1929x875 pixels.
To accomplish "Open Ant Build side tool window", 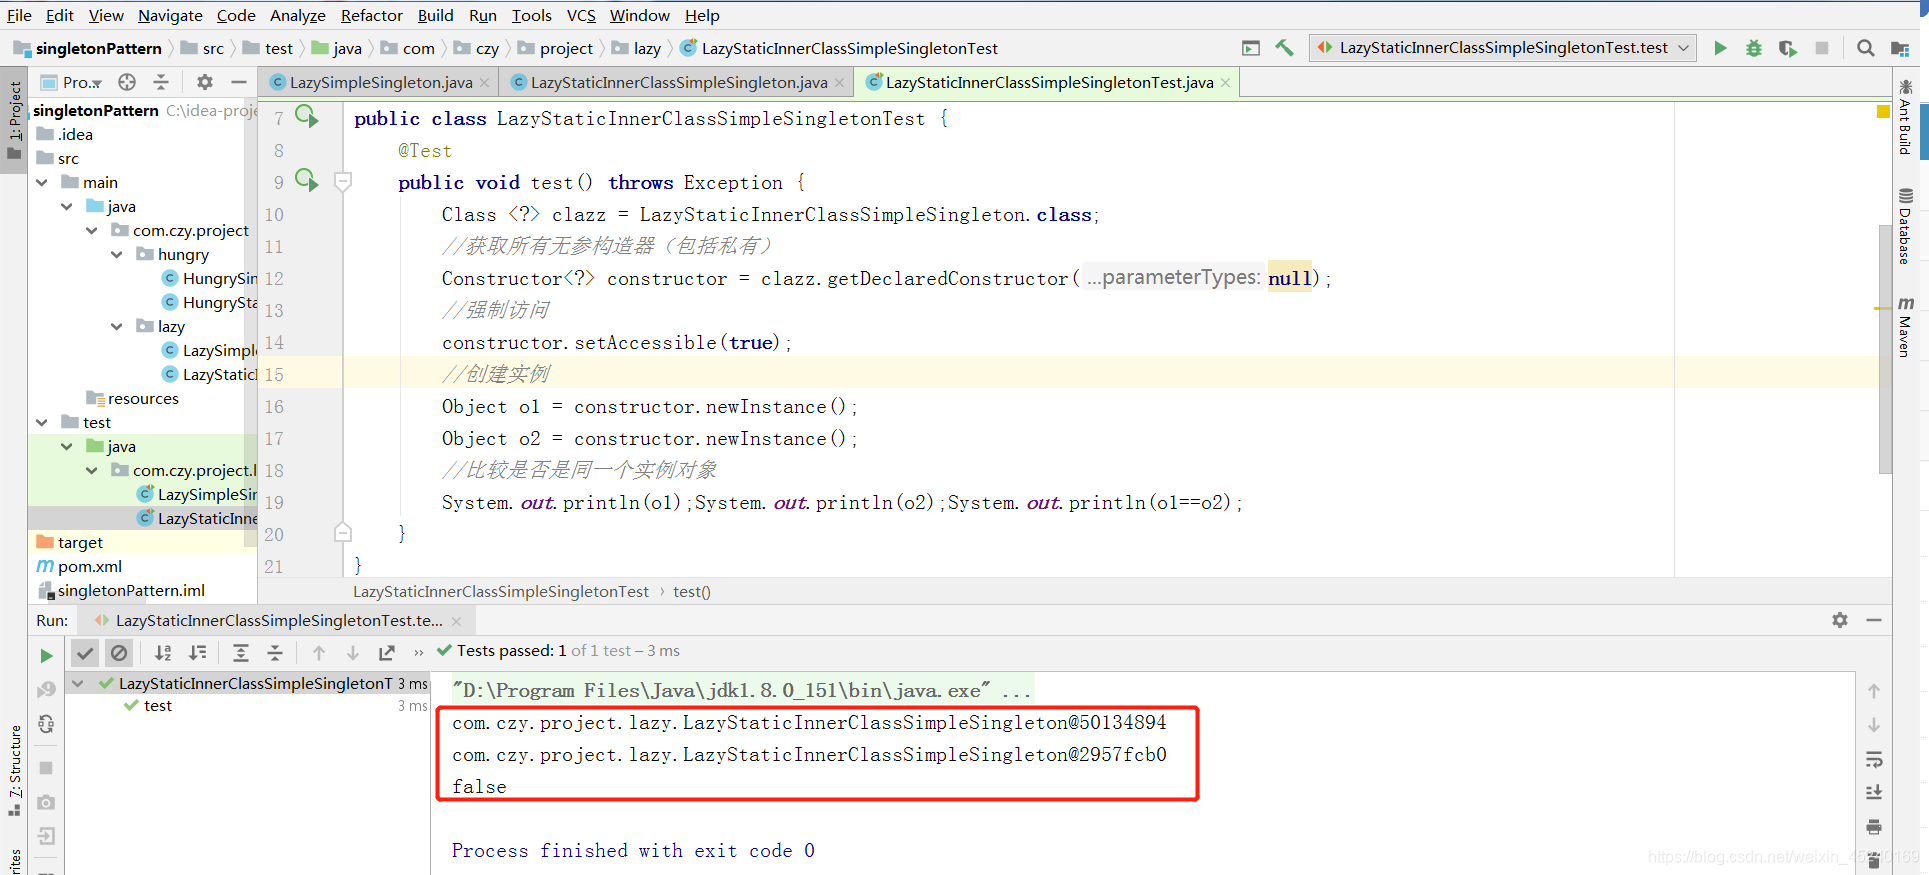I will 1905,117.
